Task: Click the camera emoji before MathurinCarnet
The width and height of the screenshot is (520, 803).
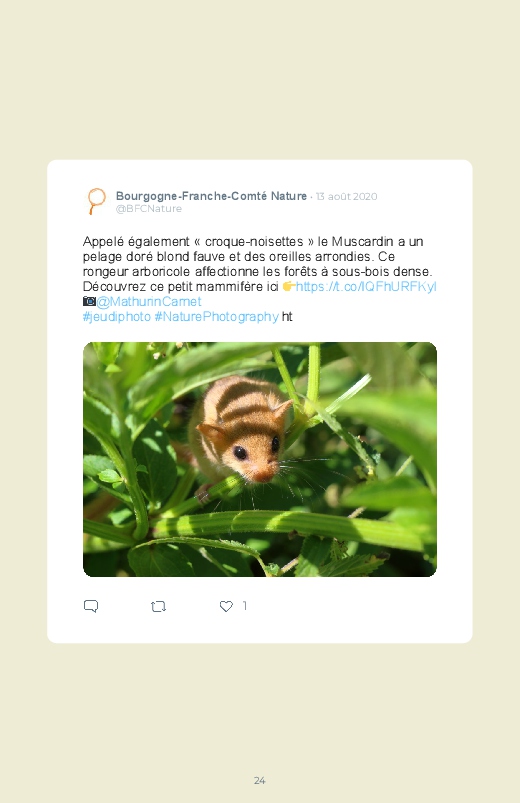Action: pyautogui.click(x=89, y=301)
